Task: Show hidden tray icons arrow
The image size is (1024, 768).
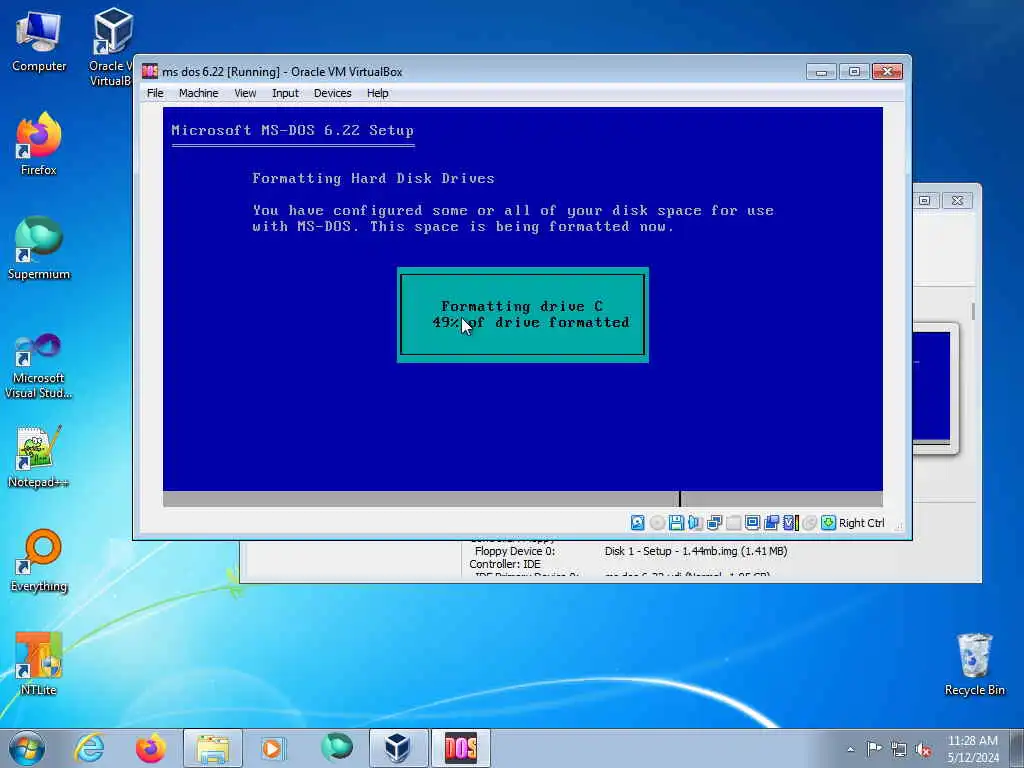Action: [851, 749]
